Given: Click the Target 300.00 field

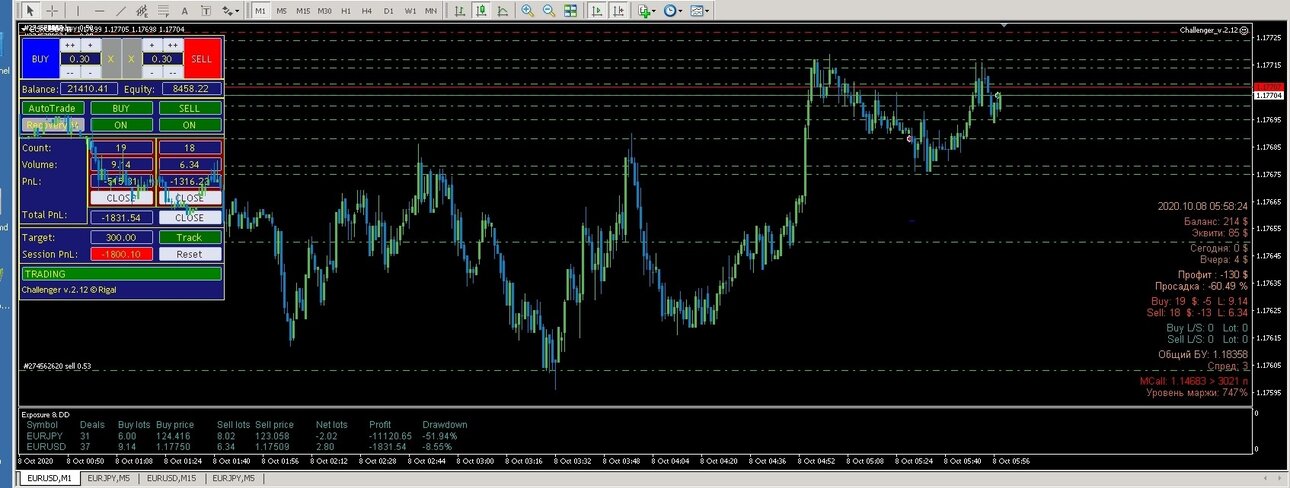Looking at the screenshot, I should coord(121,238).
